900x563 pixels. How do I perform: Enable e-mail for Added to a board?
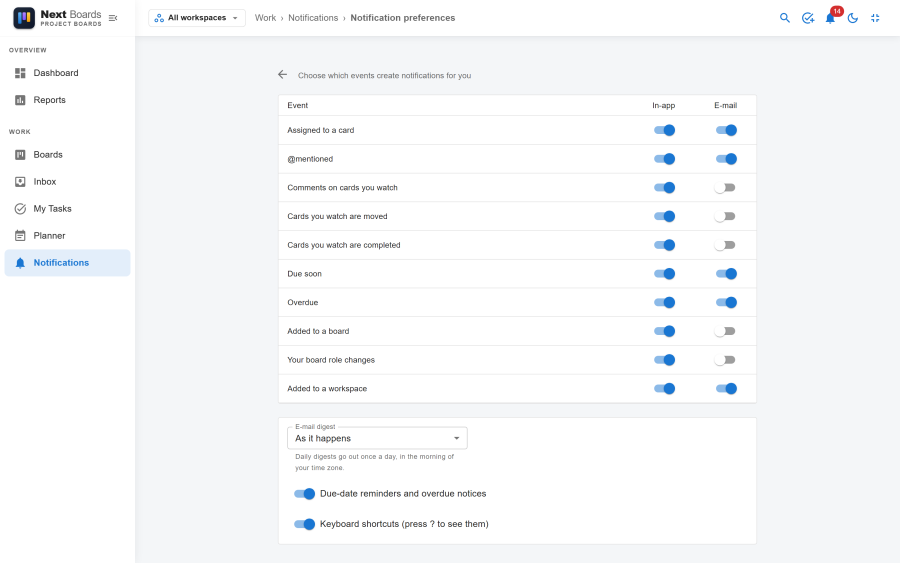click(x=725, y=331)
